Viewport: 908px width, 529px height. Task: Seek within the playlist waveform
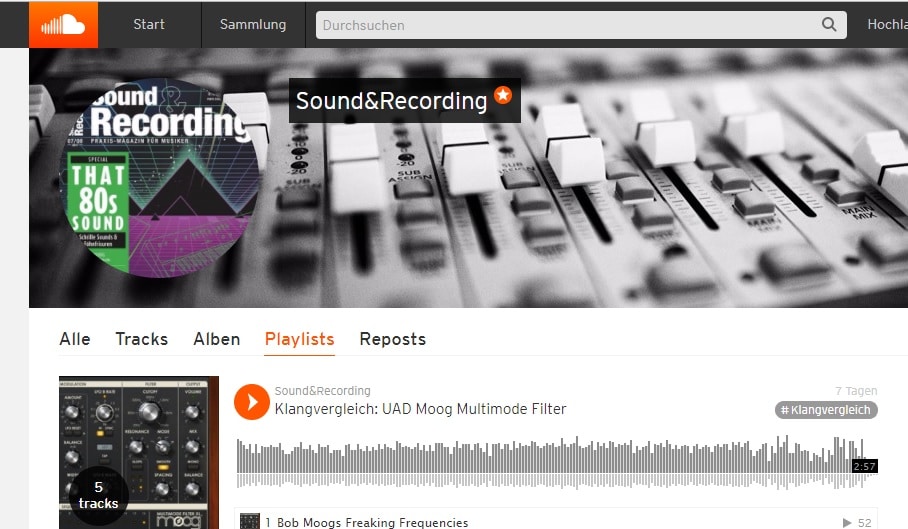pos(556,462)
